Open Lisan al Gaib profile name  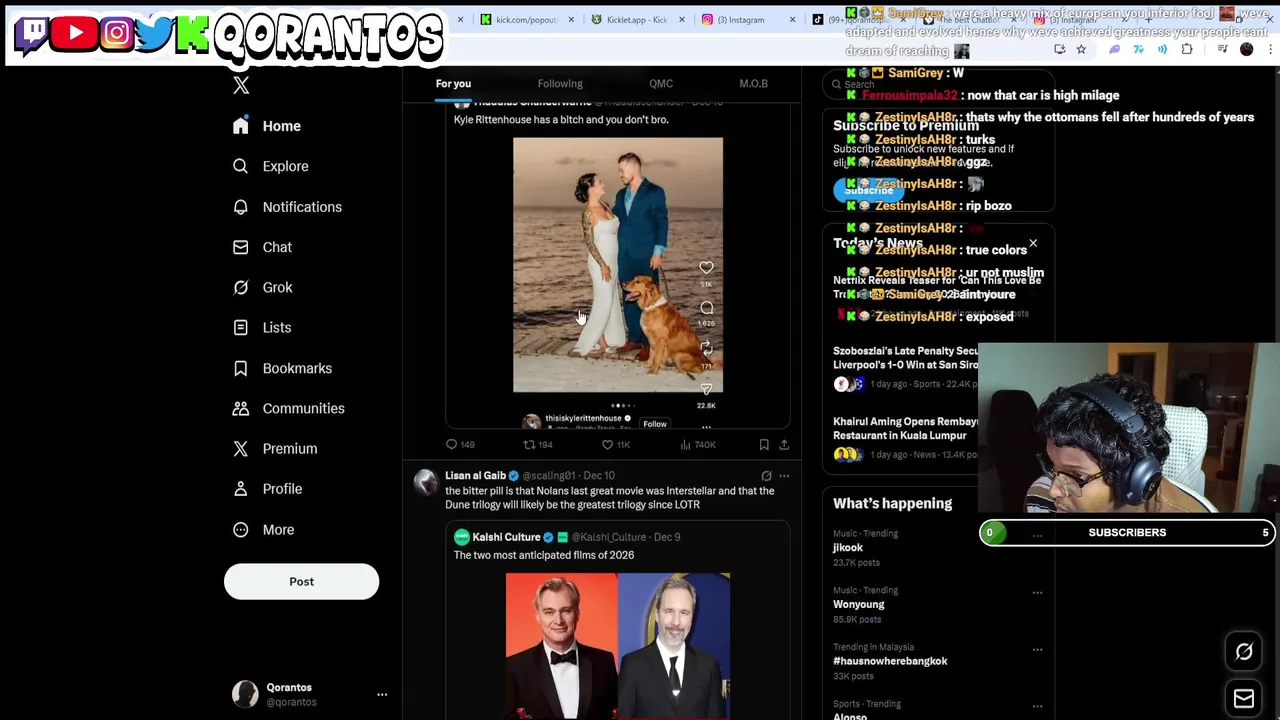[475, 476]
